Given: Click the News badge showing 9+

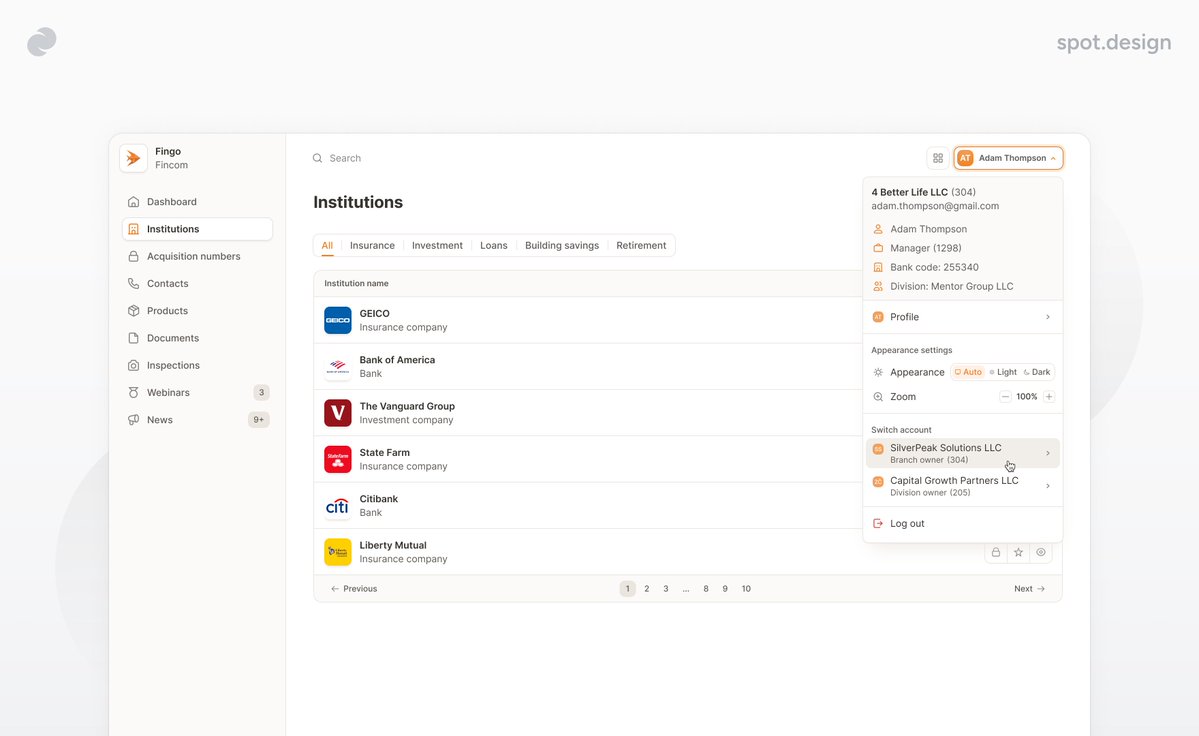Looking at the screenshot, I should [x=259, y=420].
